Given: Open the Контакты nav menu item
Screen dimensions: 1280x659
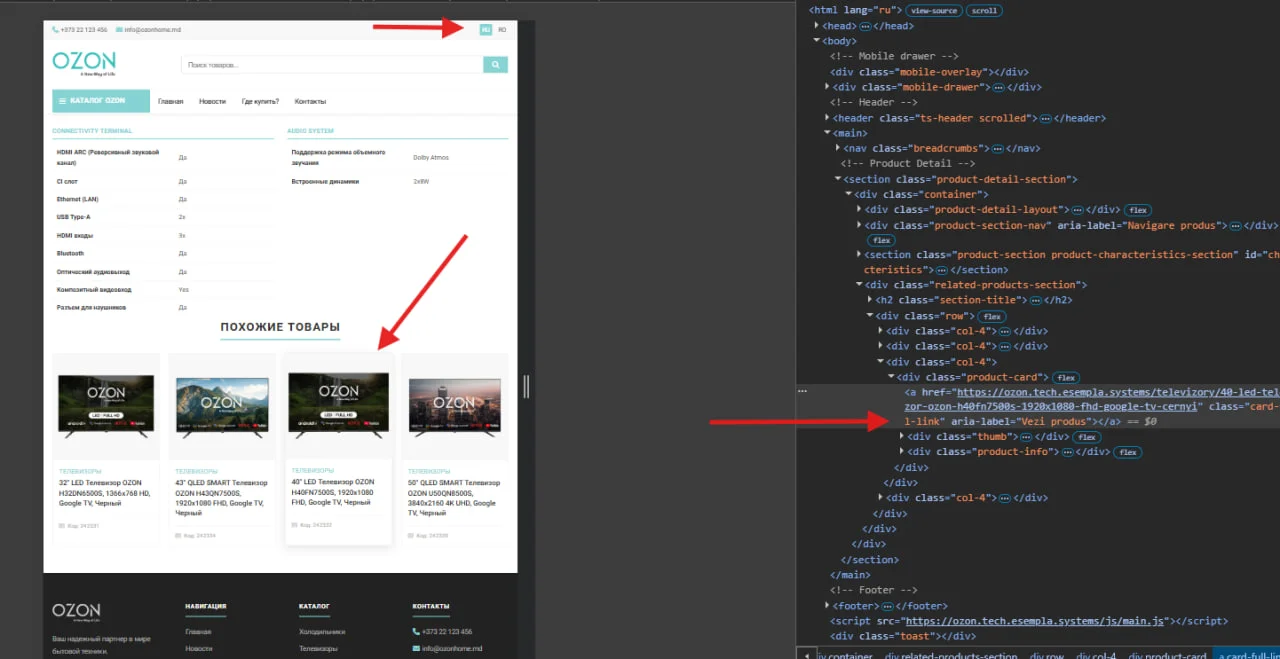Looking at the screenshot, I should (310, 102).
